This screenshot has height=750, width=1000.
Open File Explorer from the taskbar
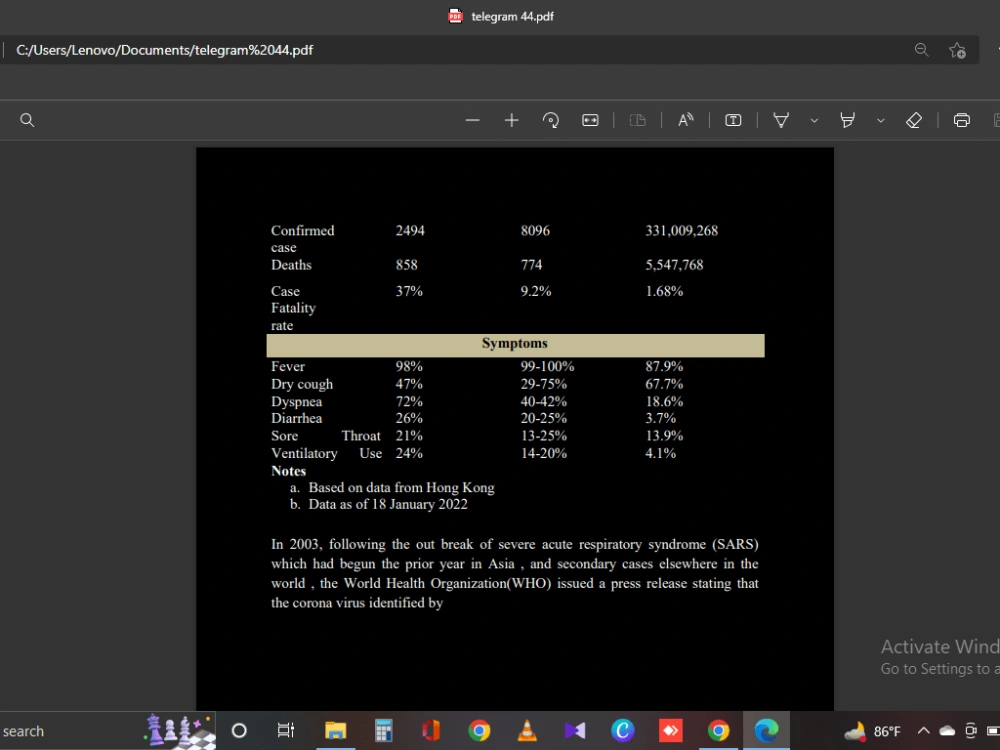335,731
